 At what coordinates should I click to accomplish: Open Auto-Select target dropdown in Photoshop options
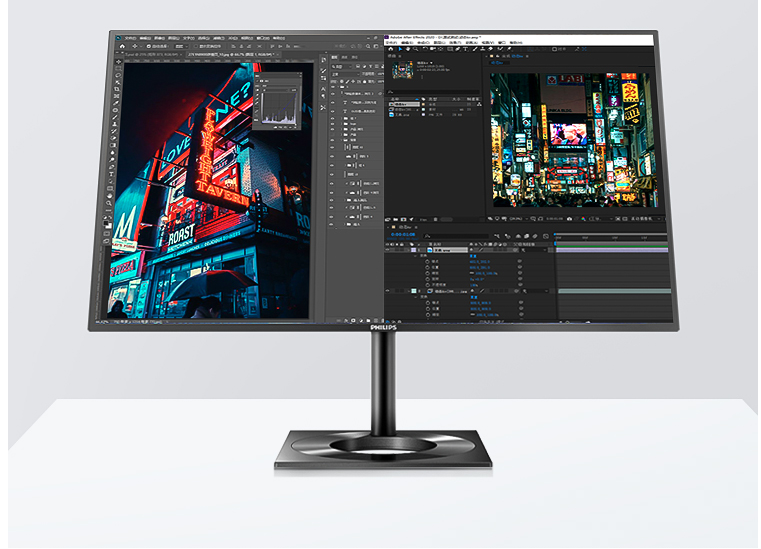[x=180, y=47]
